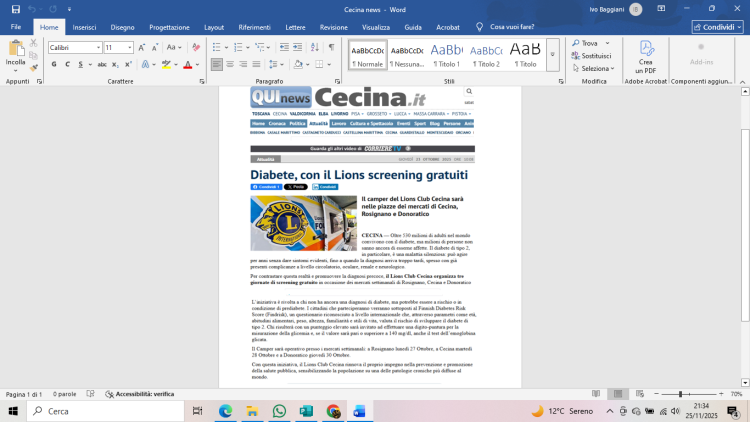Image resolution: width=750 pixels, height=422 pixels.
Task: Open shading paint bucket dropdown
Action: [307, 65]
